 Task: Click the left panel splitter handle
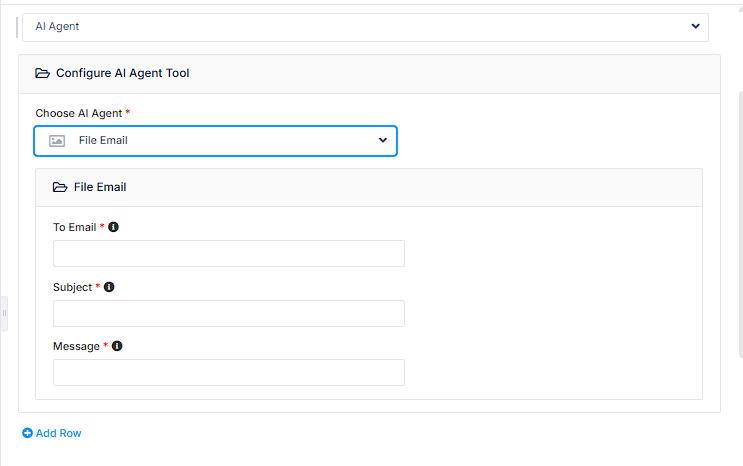click(x=4, y=313)
